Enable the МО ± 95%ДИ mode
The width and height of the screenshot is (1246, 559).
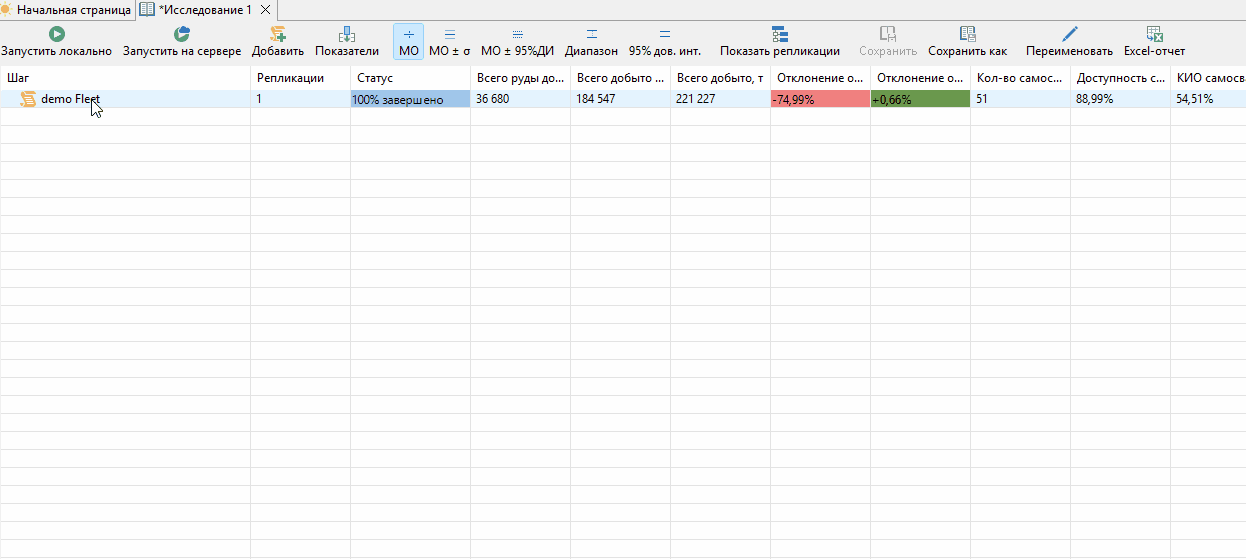517,42
